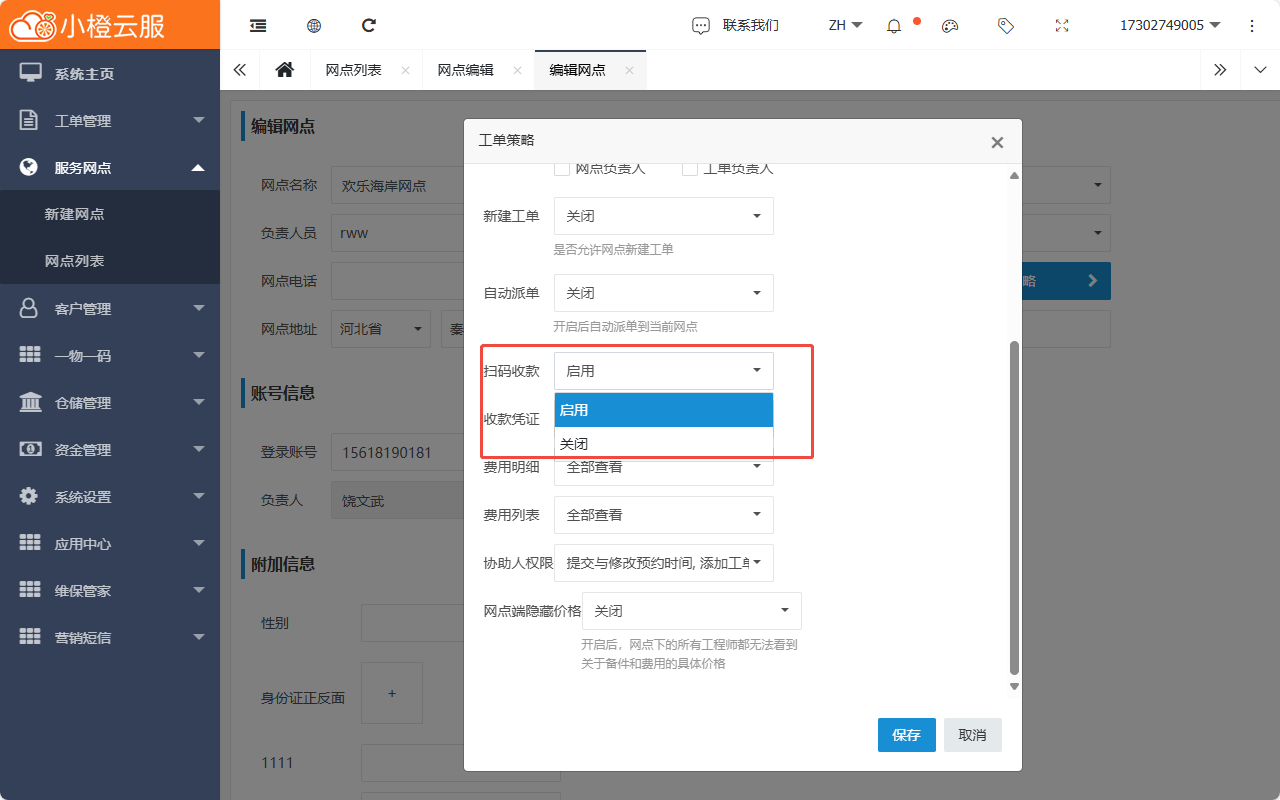Open the 自动派单 dropdown
Viewport: 1280px width, 800px height.
[663, 293]
